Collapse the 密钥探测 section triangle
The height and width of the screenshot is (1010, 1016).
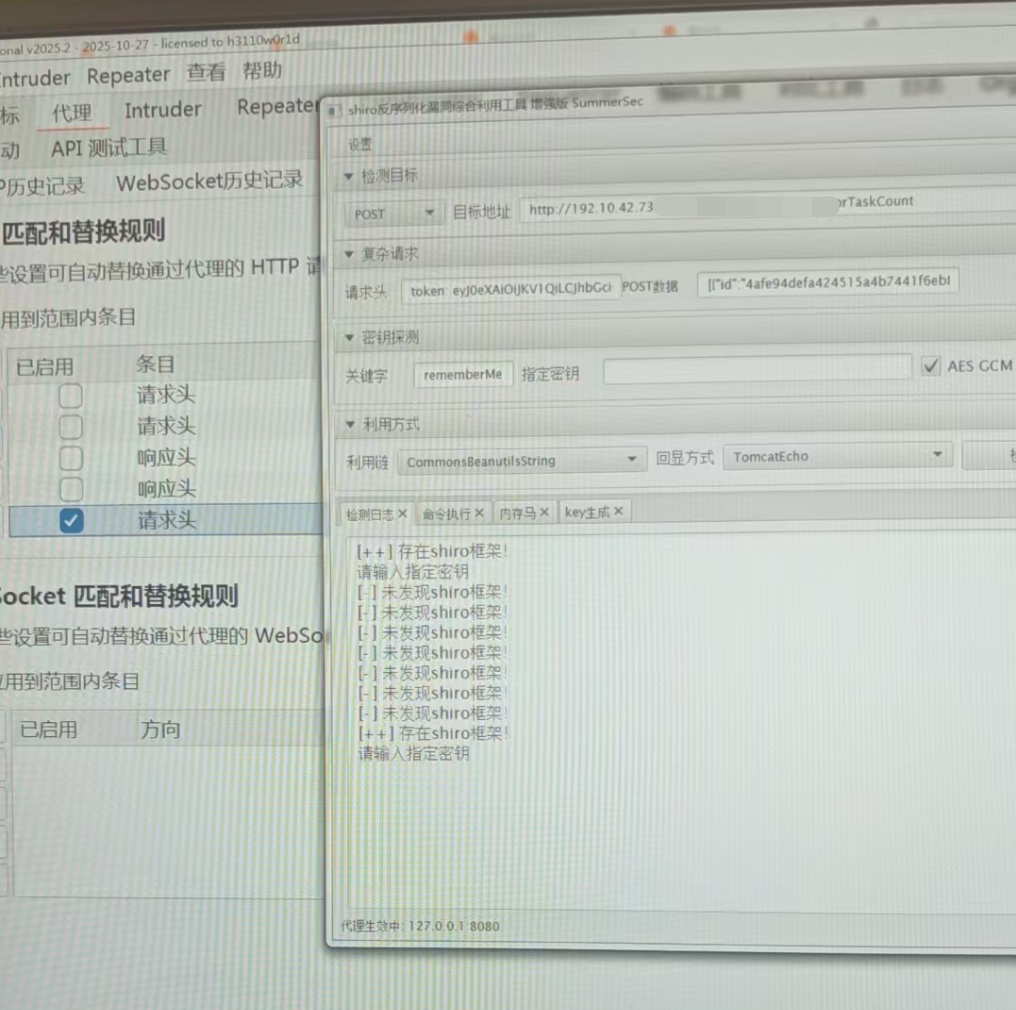click(x=349, y=338)
